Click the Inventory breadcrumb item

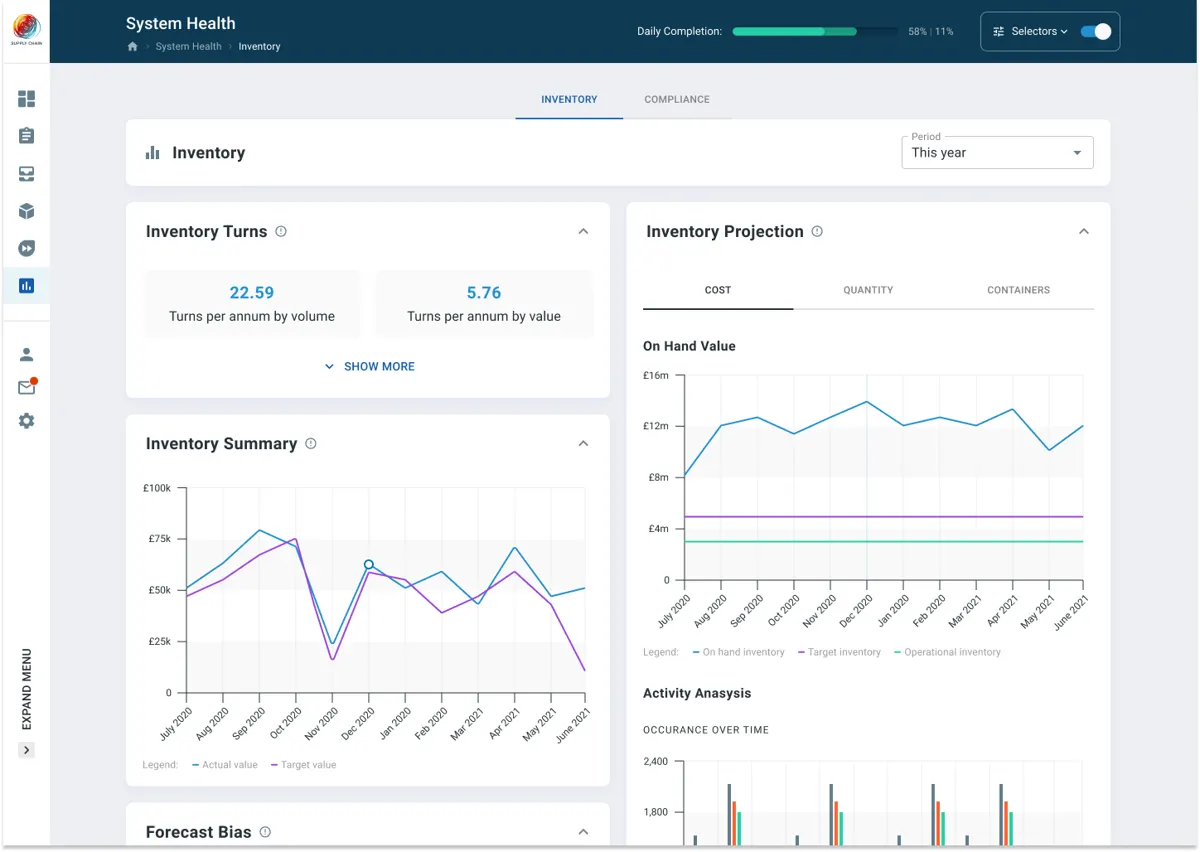coord(259,47)
